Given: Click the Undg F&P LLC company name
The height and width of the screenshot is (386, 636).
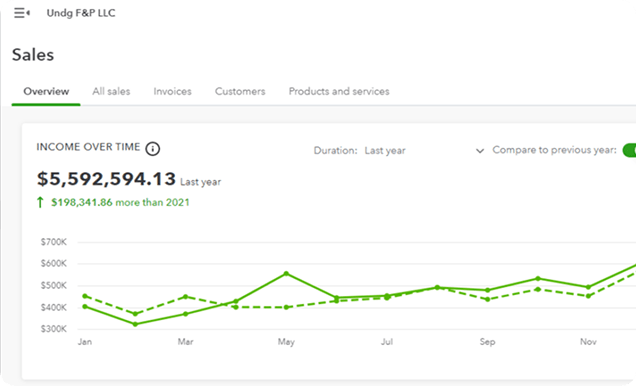Looking at the screenshot, I should pyautogui.click(x=81, y=13).
